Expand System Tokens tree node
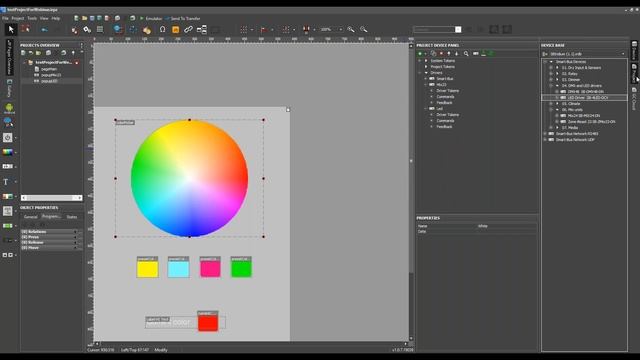Viewport: 640px width, 360px height. (x=426, y=60)
